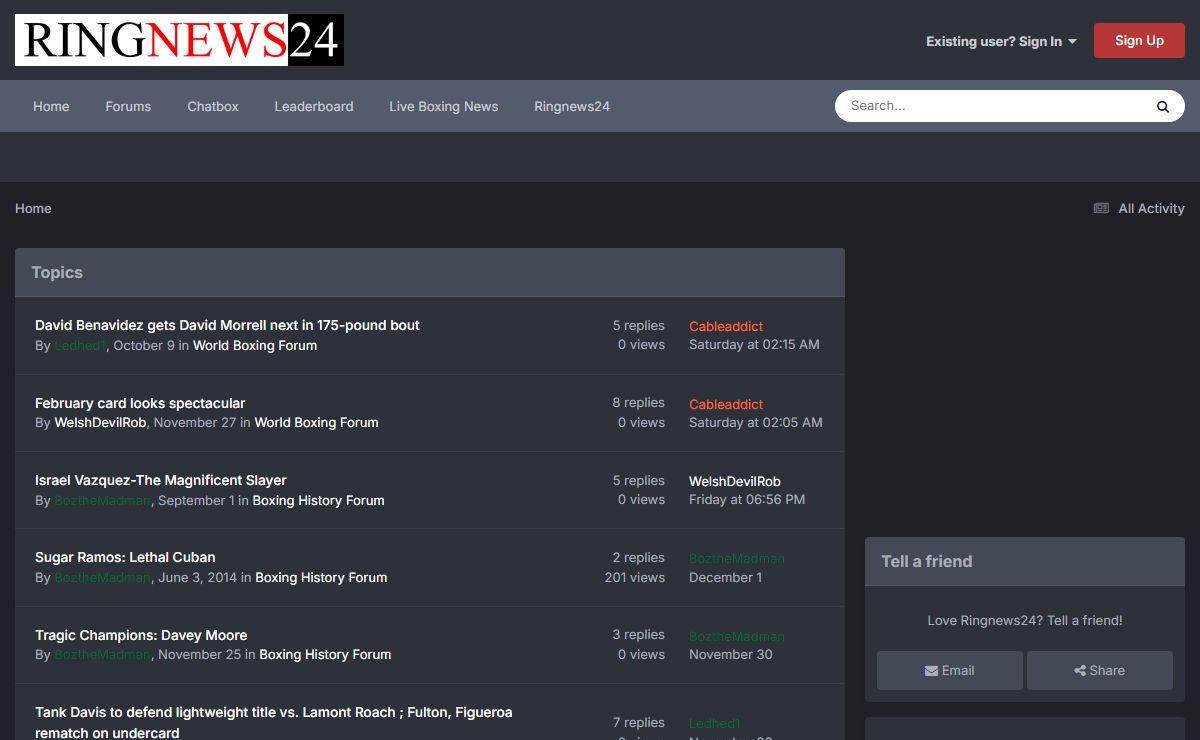Select "5 replies" on Benavidez topic
1200x740 pixels.
[639, 326]
